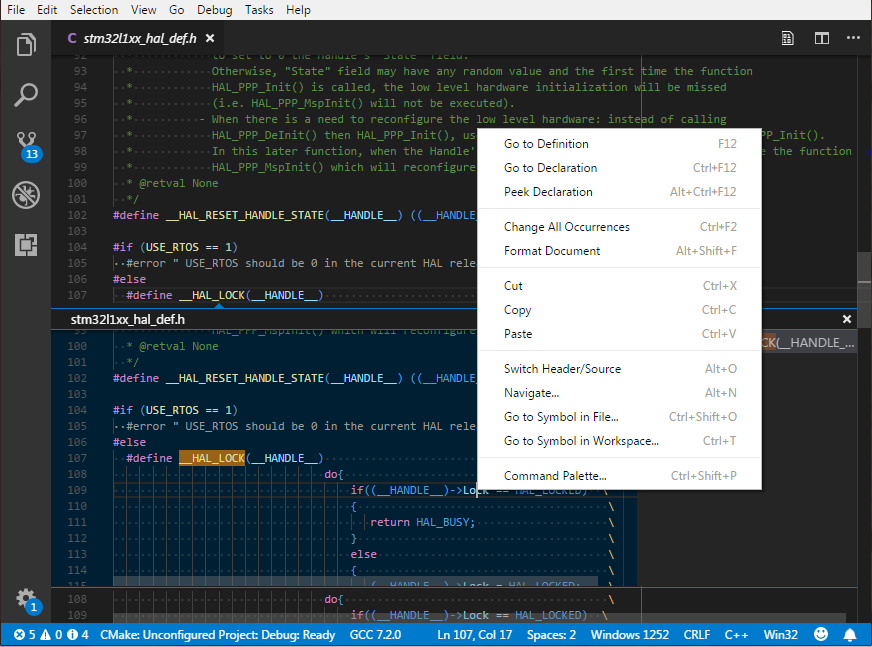Open the Debug view in the sidebar
This screenshot has width=872, height=647.
coord(26,195)
